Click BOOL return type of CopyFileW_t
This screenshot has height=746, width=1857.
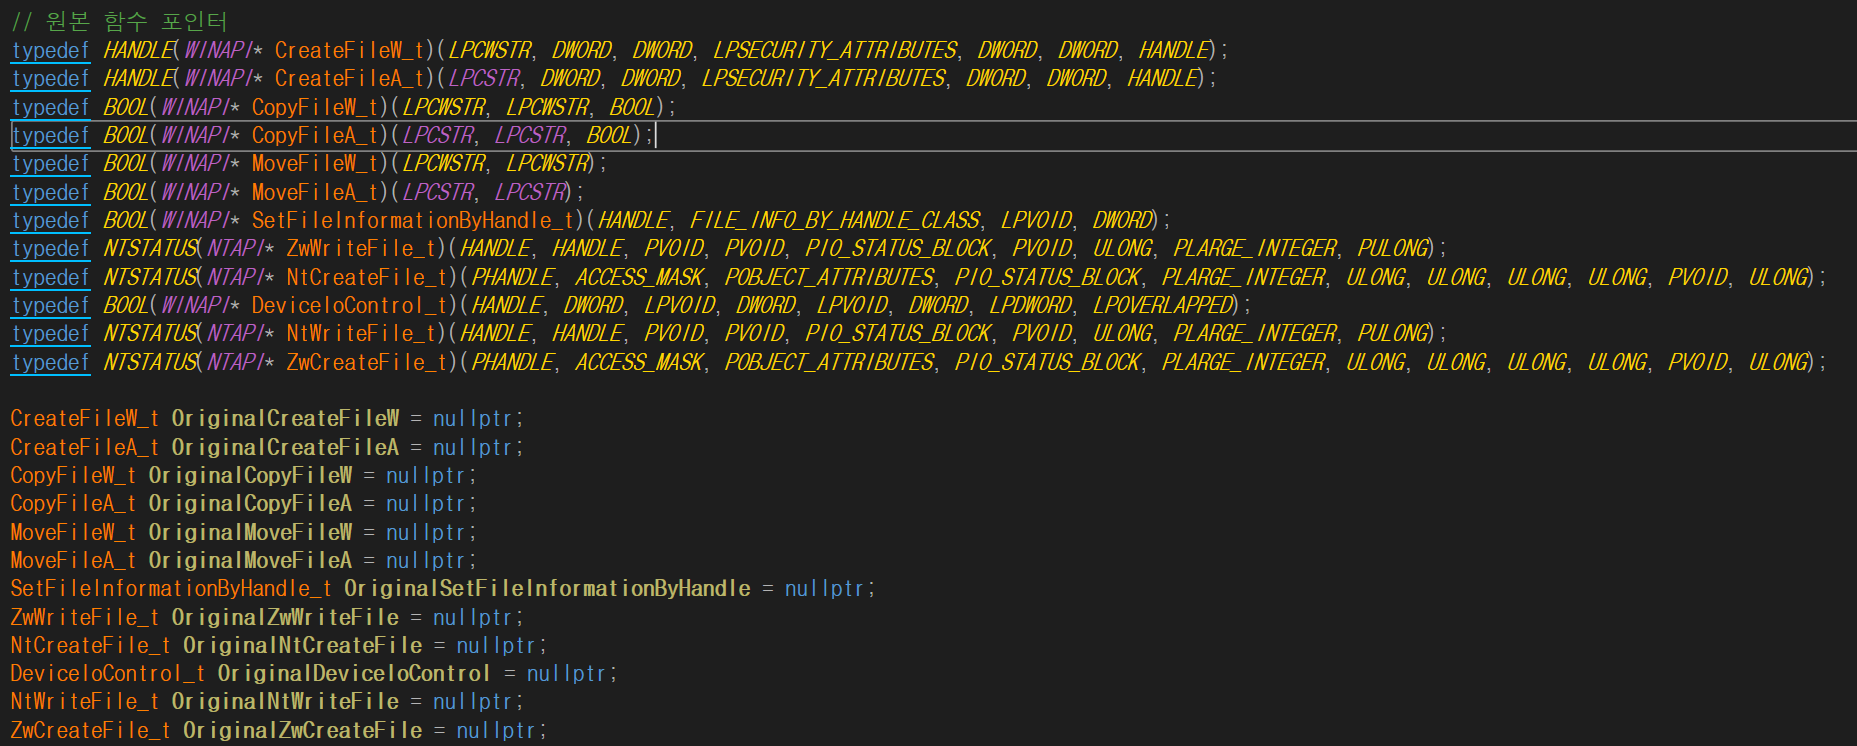click(x=126, y=107)
